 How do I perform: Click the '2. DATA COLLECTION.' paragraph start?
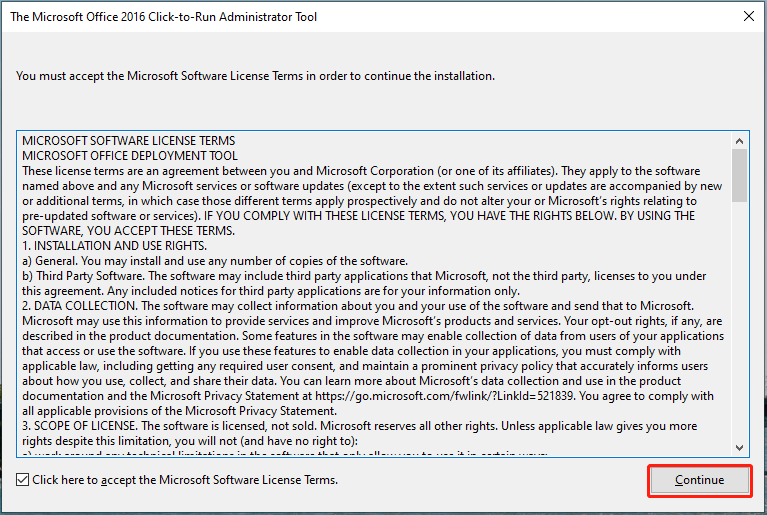point(80,306)
